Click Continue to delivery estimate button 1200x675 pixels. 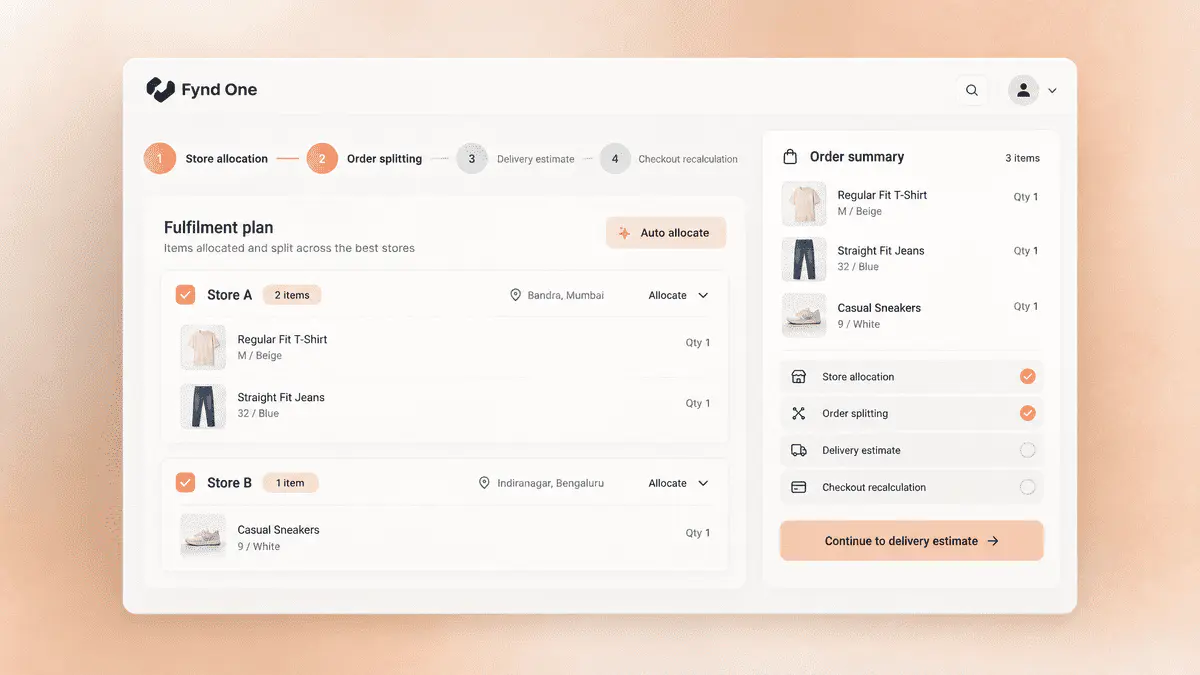912,541
